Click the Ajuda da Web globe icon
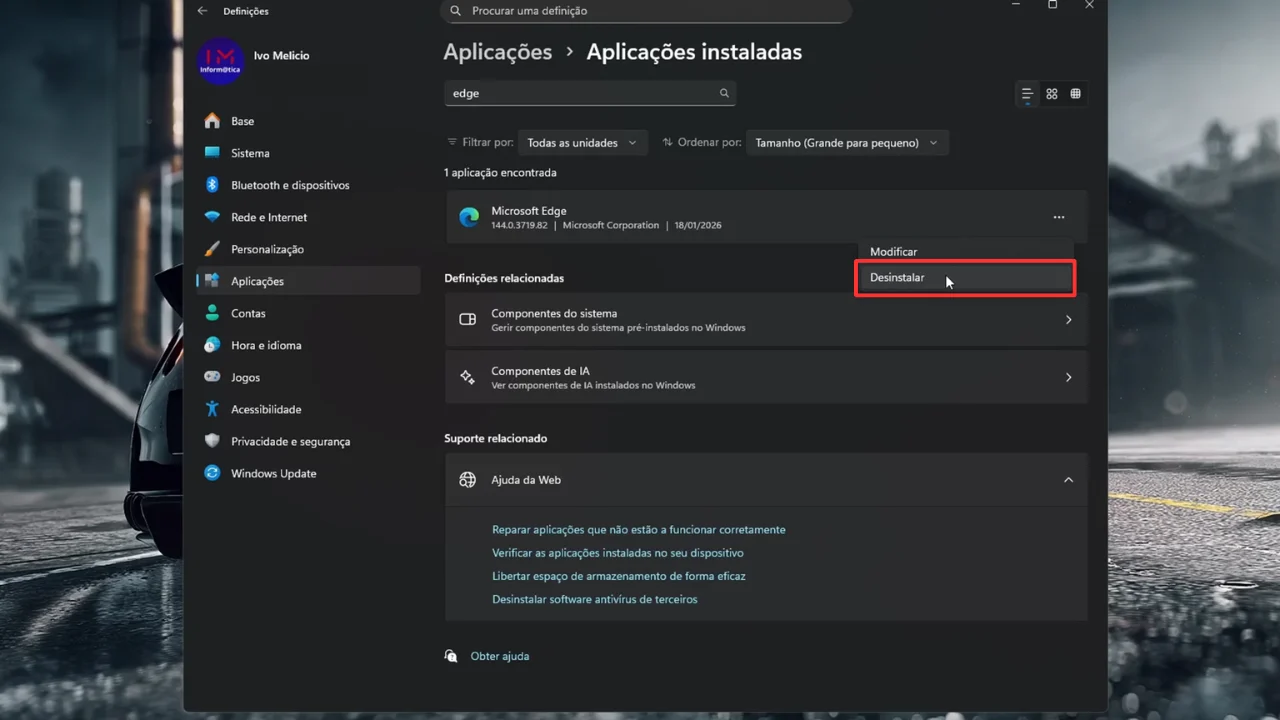The width and height of the screenshot is (1280, 720). click(467, 480)
